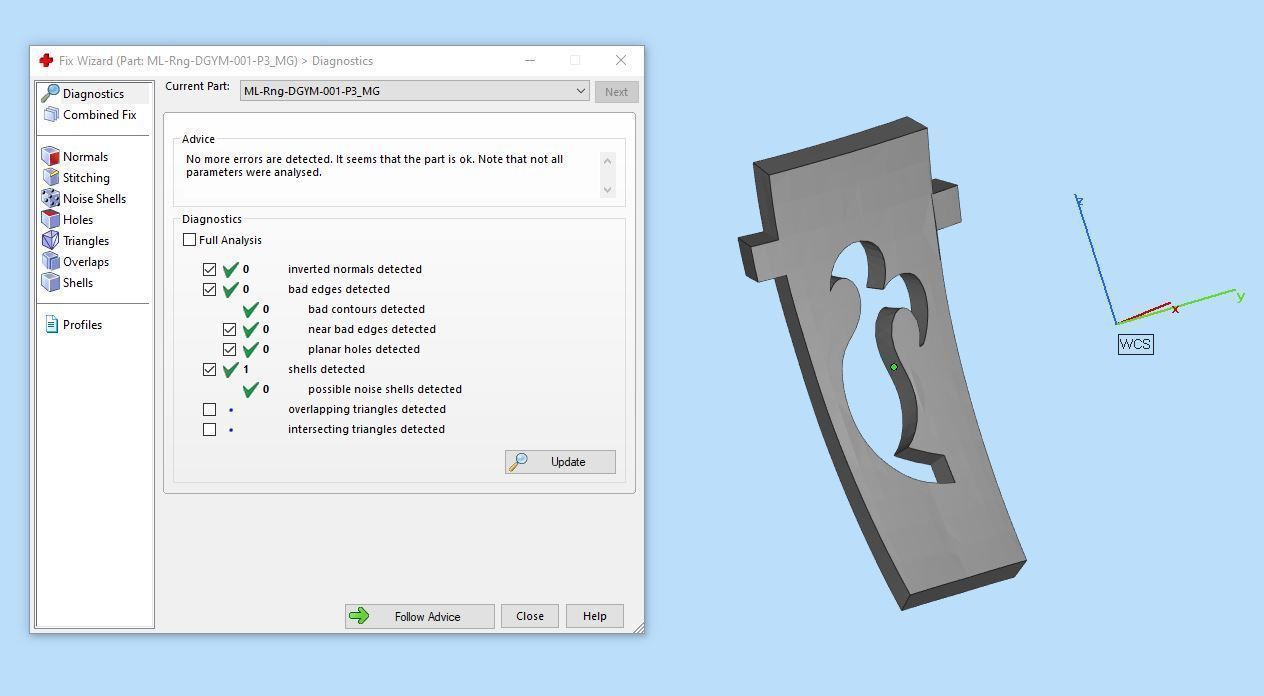Uncheck the bad edges detected checkbox
Image resolution: width=1264 pixels, height=696 pixels.
[x=209, y=289]
